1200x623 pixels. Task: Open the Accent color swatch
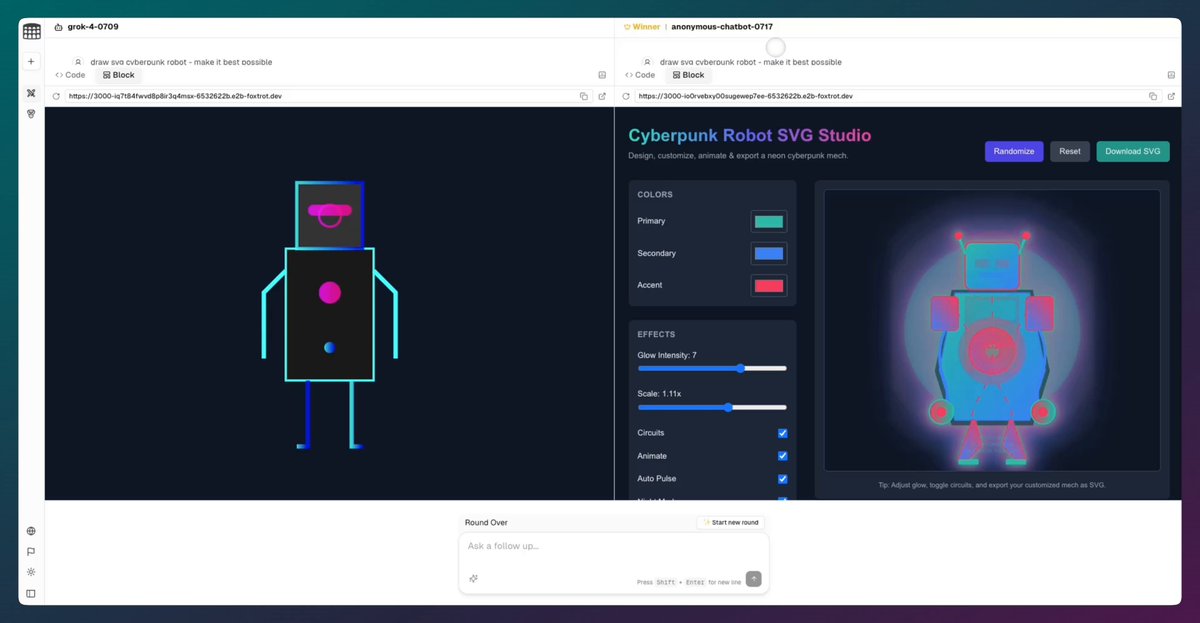(769, 285)
